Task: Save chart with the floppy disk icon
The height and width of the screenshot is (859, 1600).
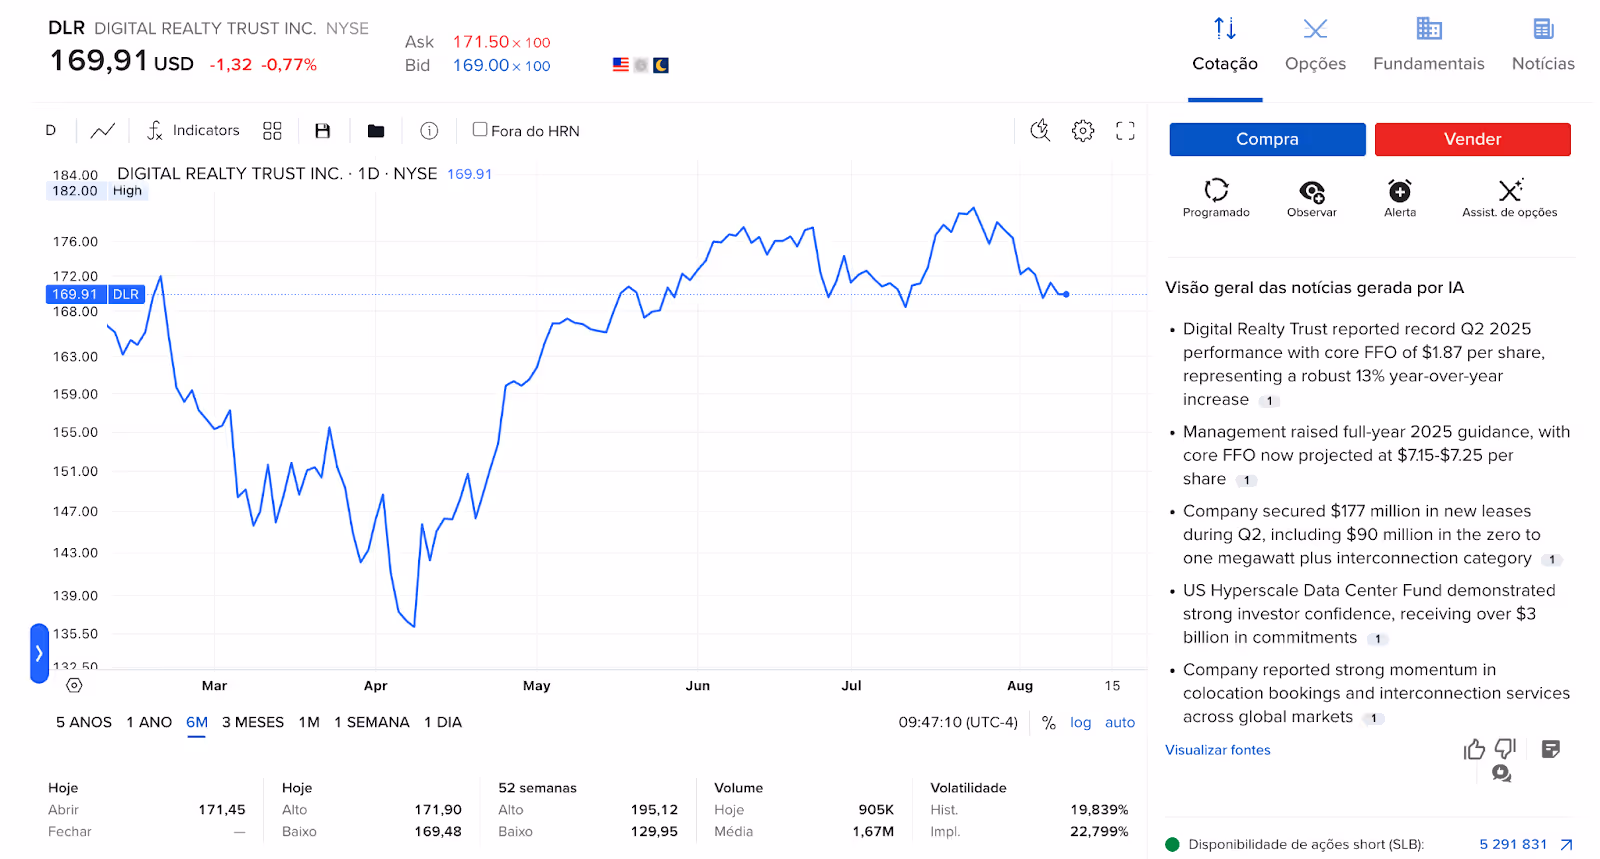Action: (322, 131)
